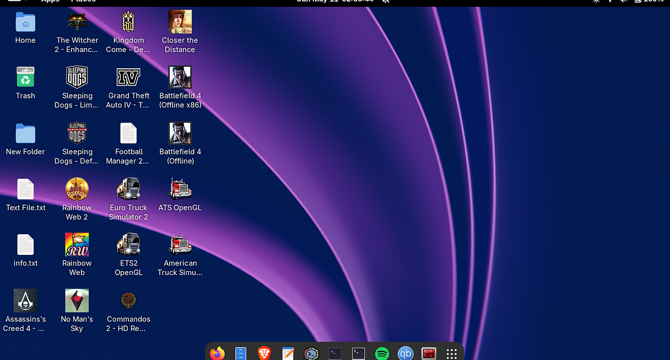
Task: Select the Rainbow Web RW icon
Action: pyautogui.click(x=77, y=245)
